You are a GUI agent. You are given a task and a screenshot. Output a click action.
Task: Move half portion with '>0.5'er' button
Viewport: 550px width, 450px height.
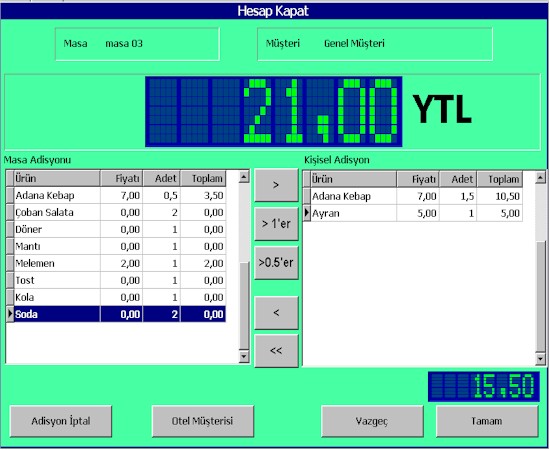276,262
